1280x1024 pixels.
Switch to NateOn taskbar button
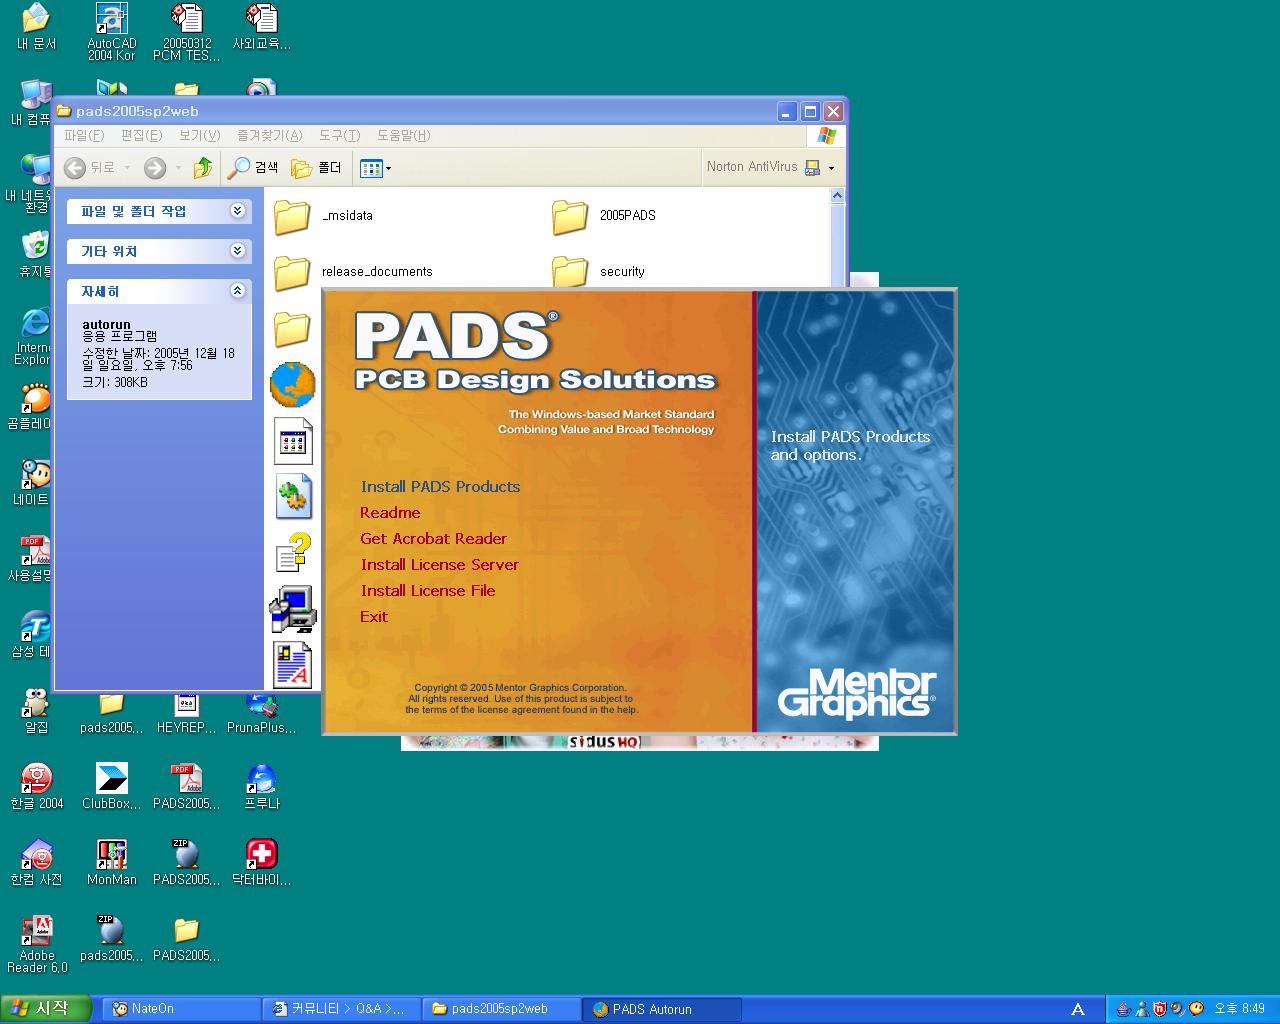pyautogui.click(x=179, y=1009)
